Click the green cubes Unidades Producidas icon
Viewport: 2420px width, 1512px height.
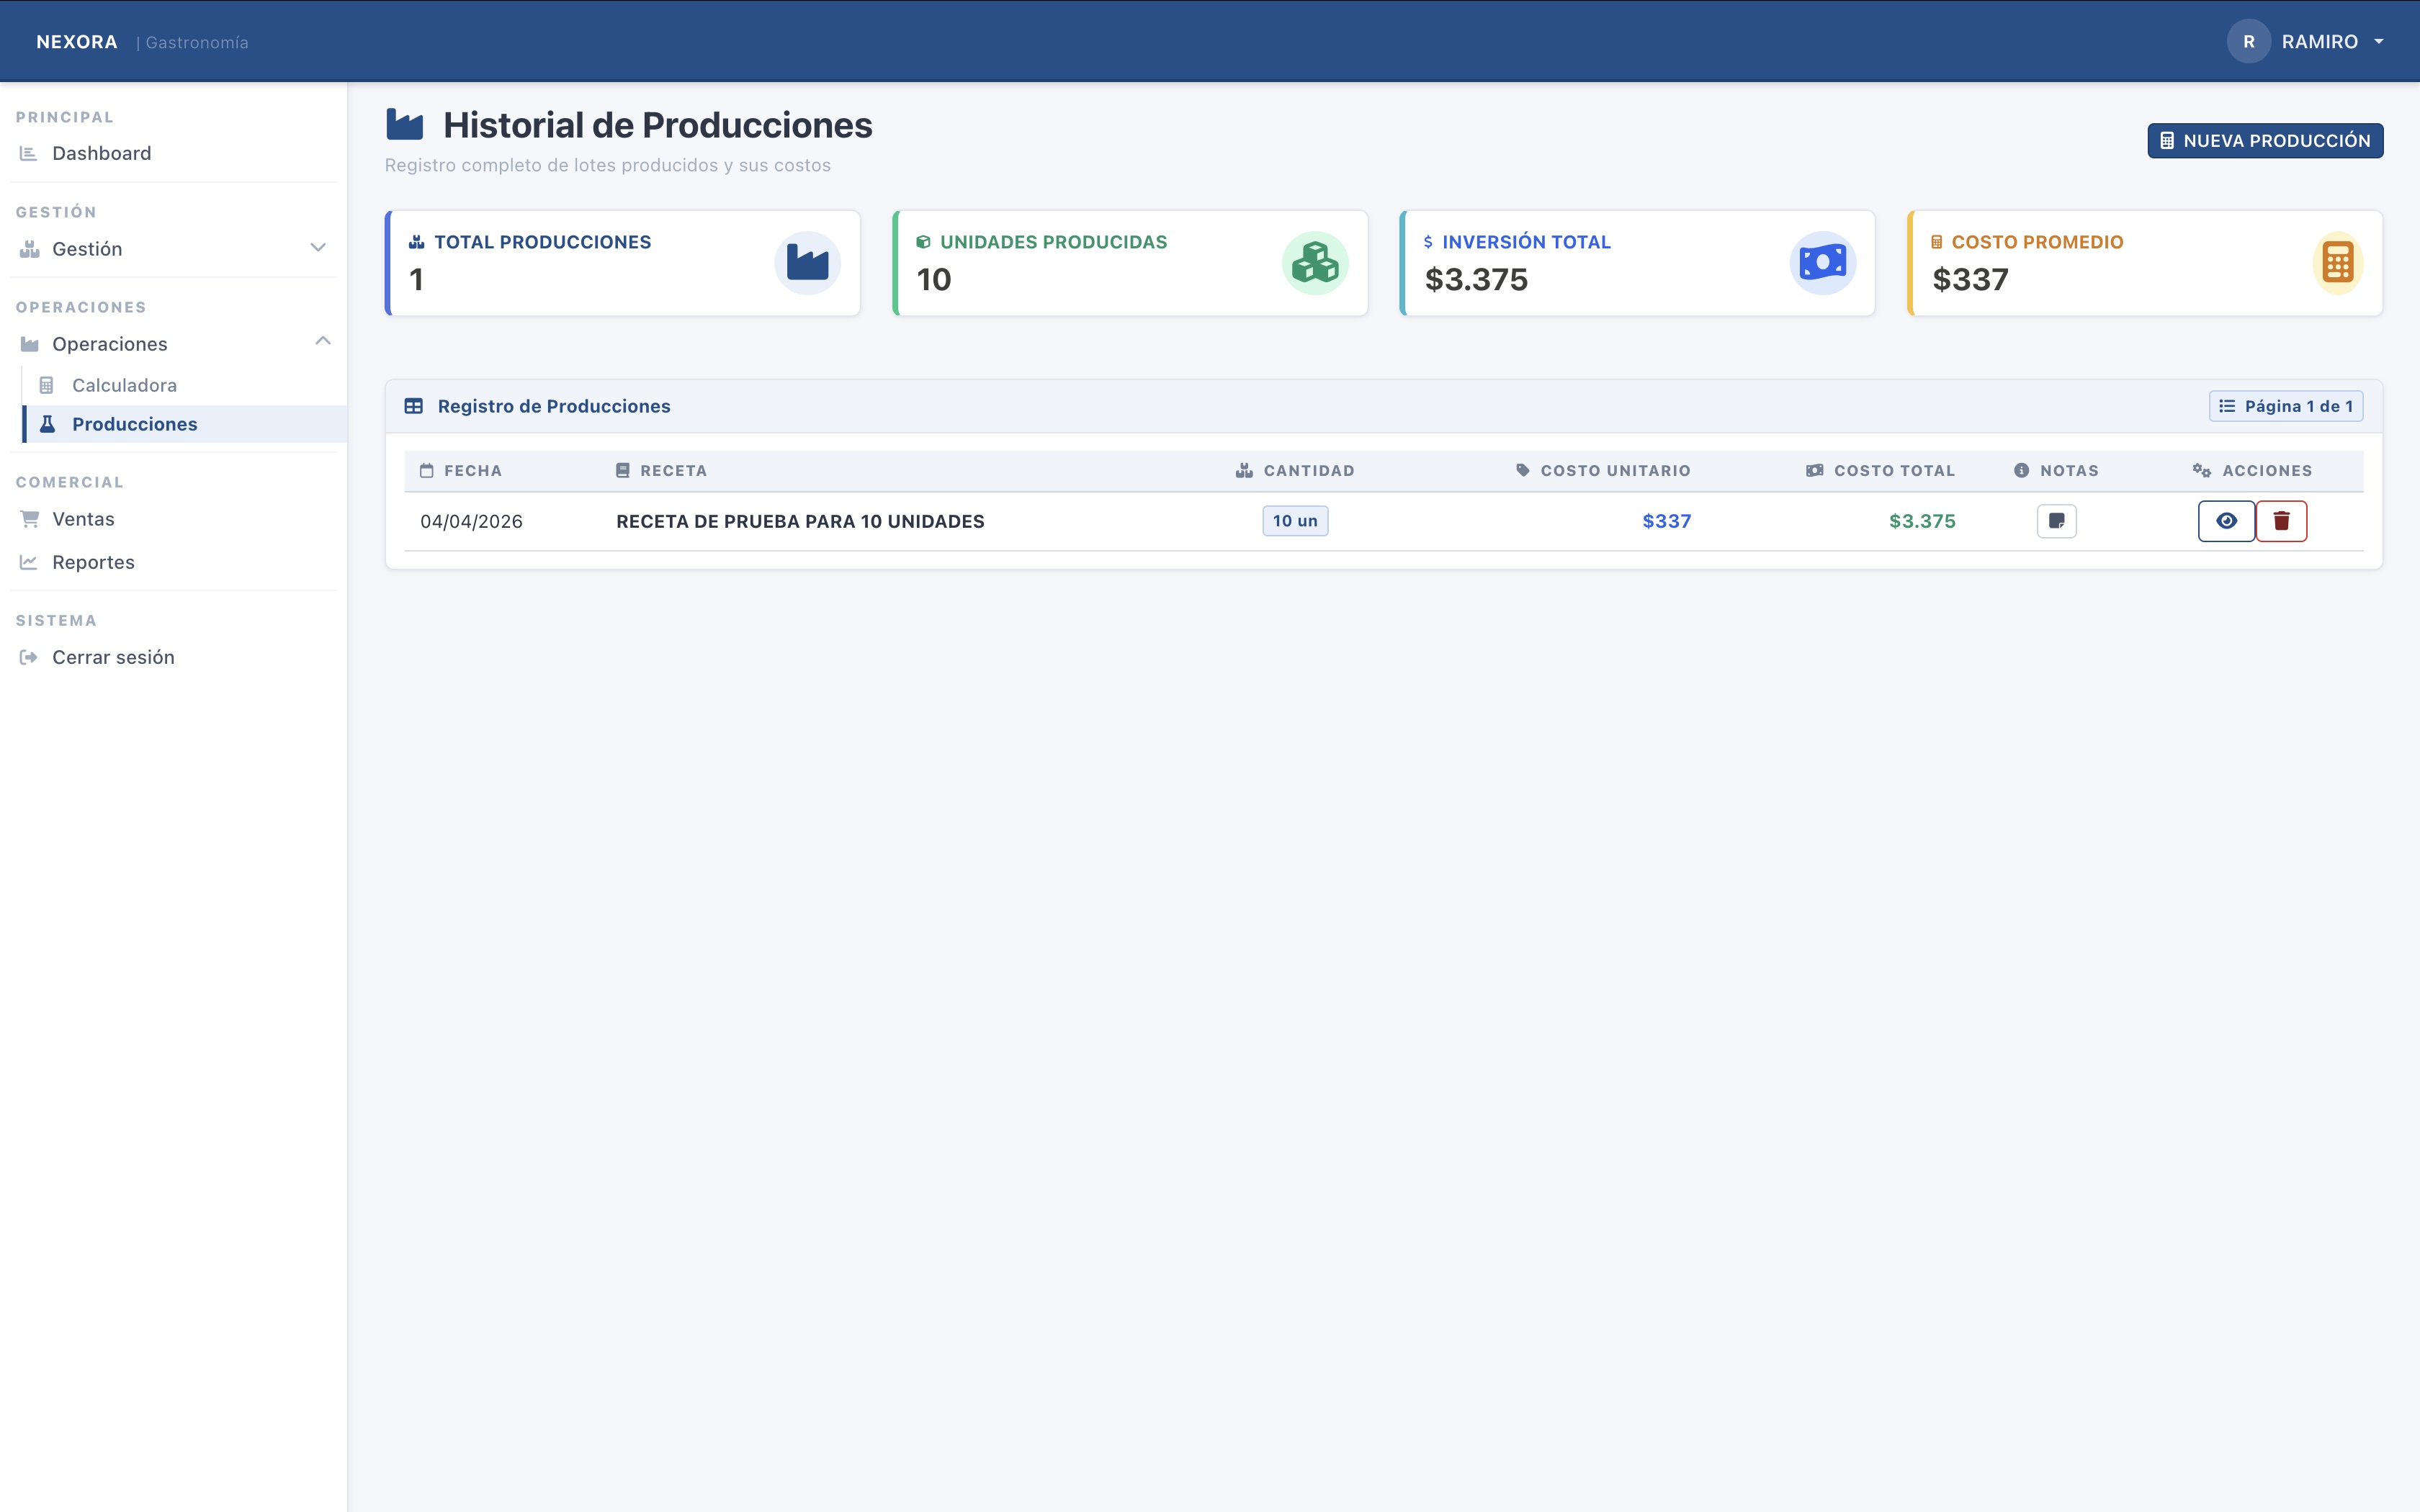click(x=1315, y=263)
